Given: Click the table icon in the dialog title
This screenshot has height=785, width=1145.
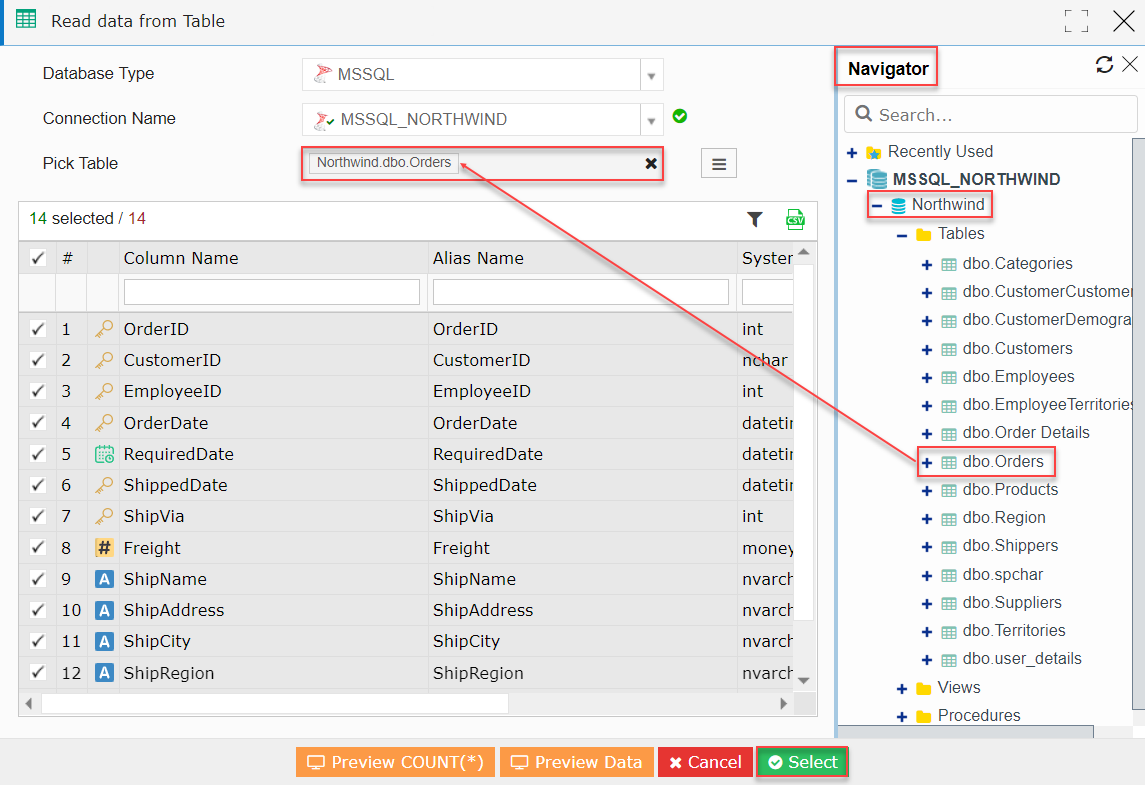Looking at the screenshot, I should pos(26,20).
